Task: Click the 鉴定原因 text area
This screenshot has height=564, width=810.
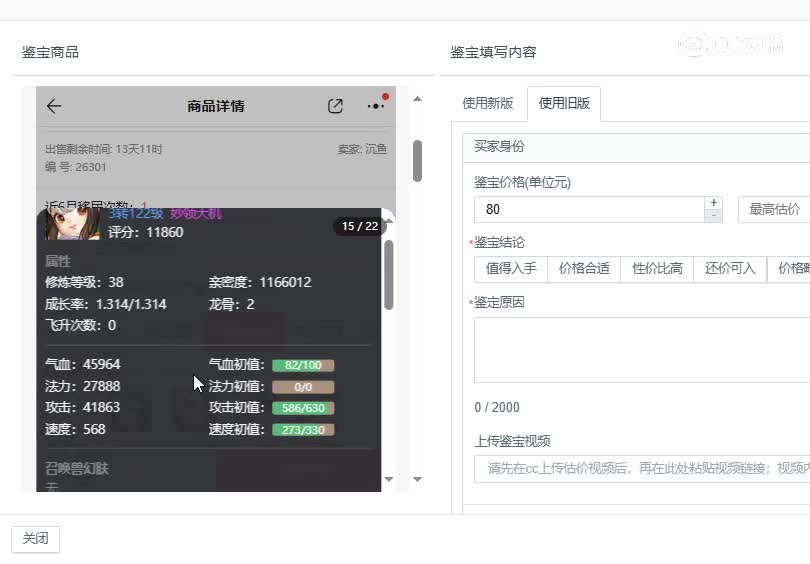Action: (642, 350)
